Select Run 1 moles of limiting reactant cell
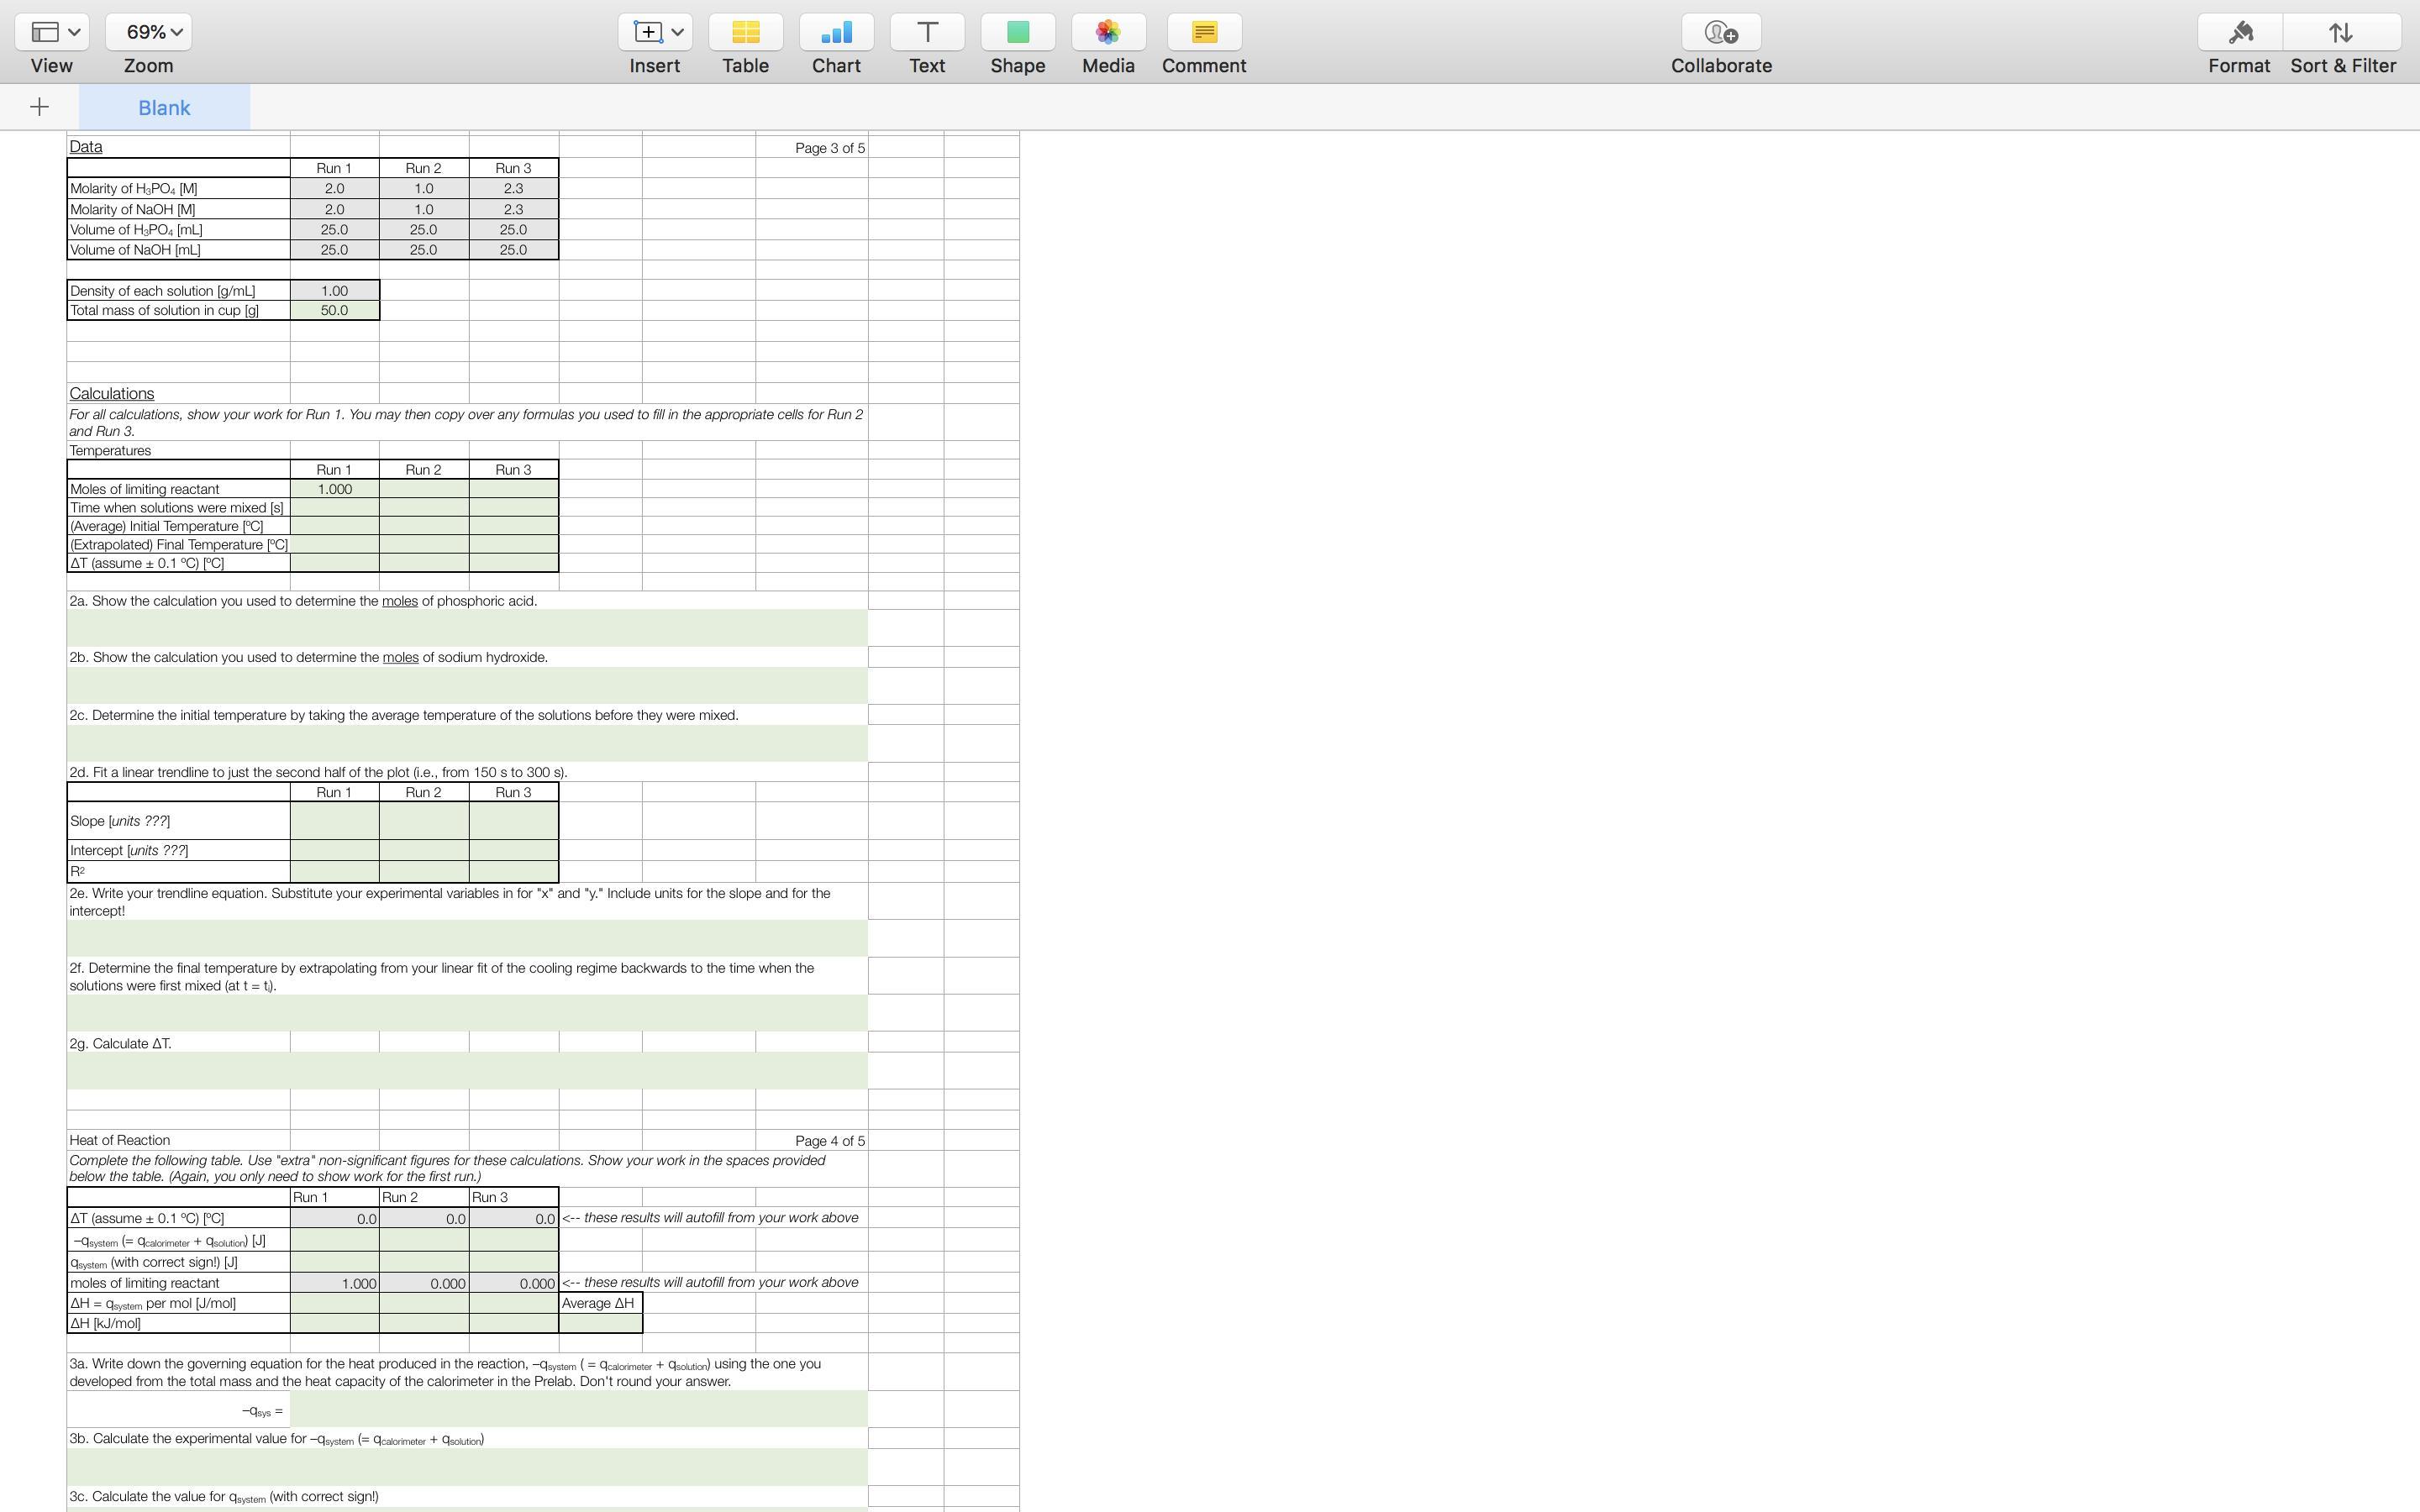2420x1512 pixels. pyautogui.click(x=334, y=489)
